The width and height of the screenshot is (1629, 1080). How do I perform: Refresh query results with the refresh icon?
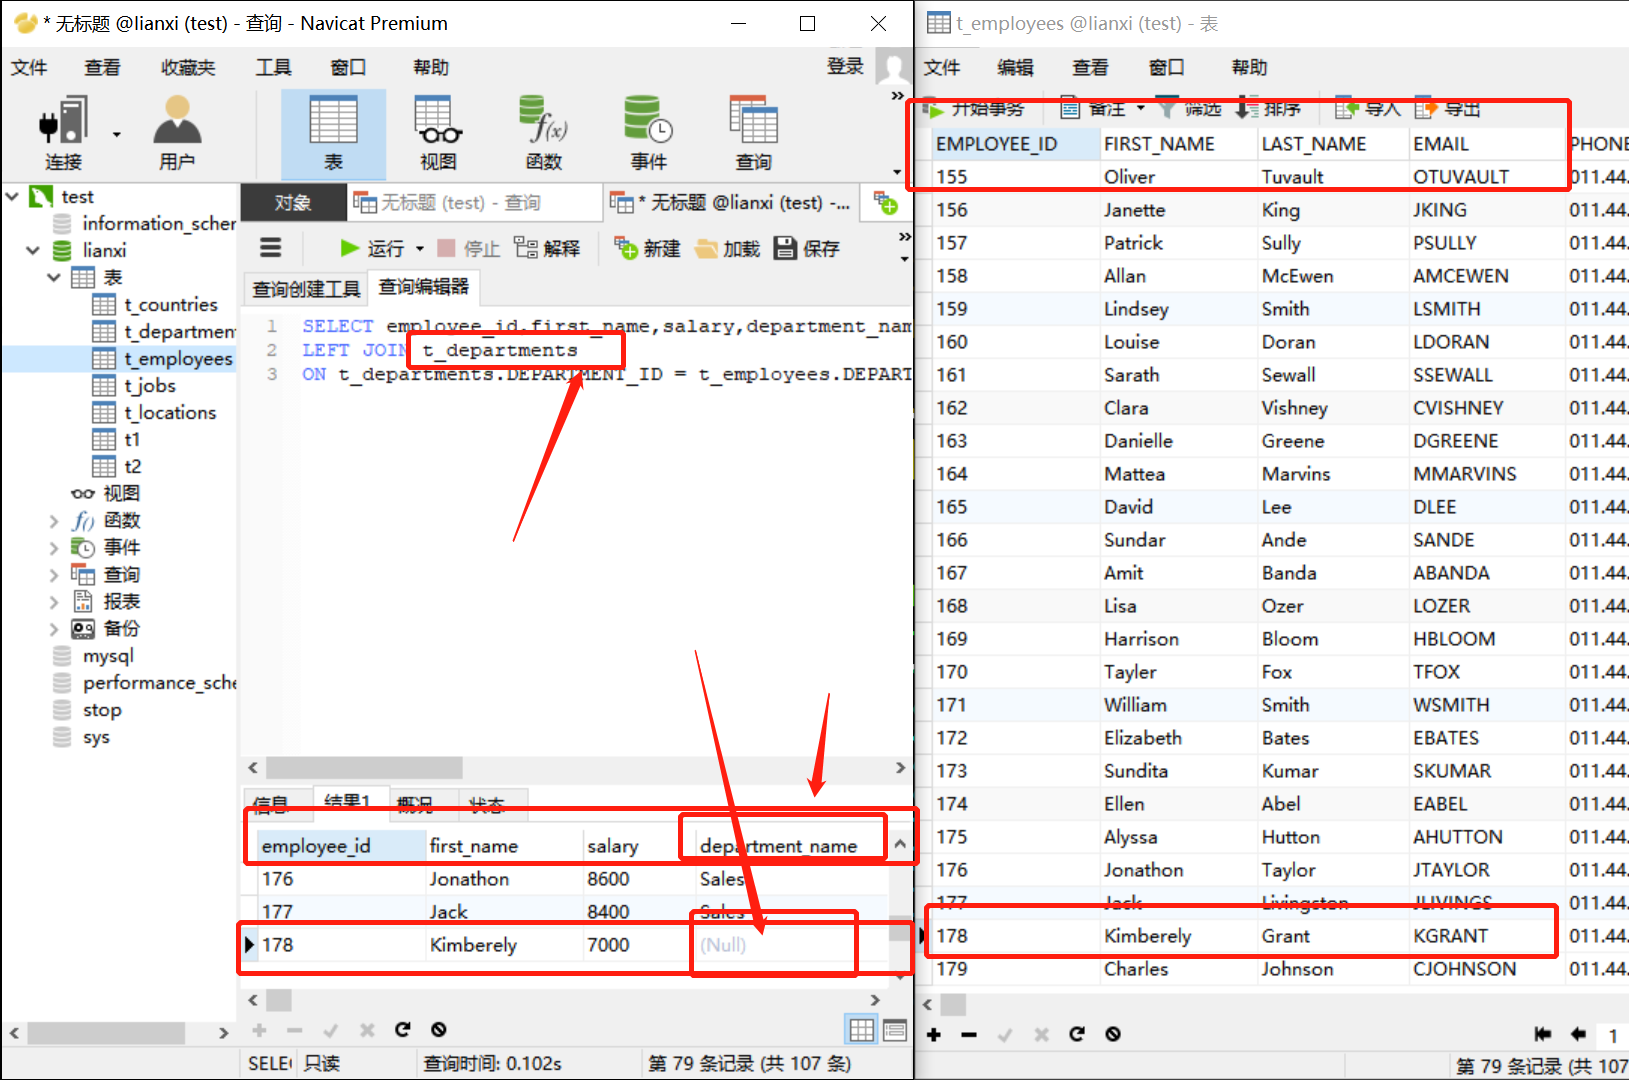point(403,1029)
